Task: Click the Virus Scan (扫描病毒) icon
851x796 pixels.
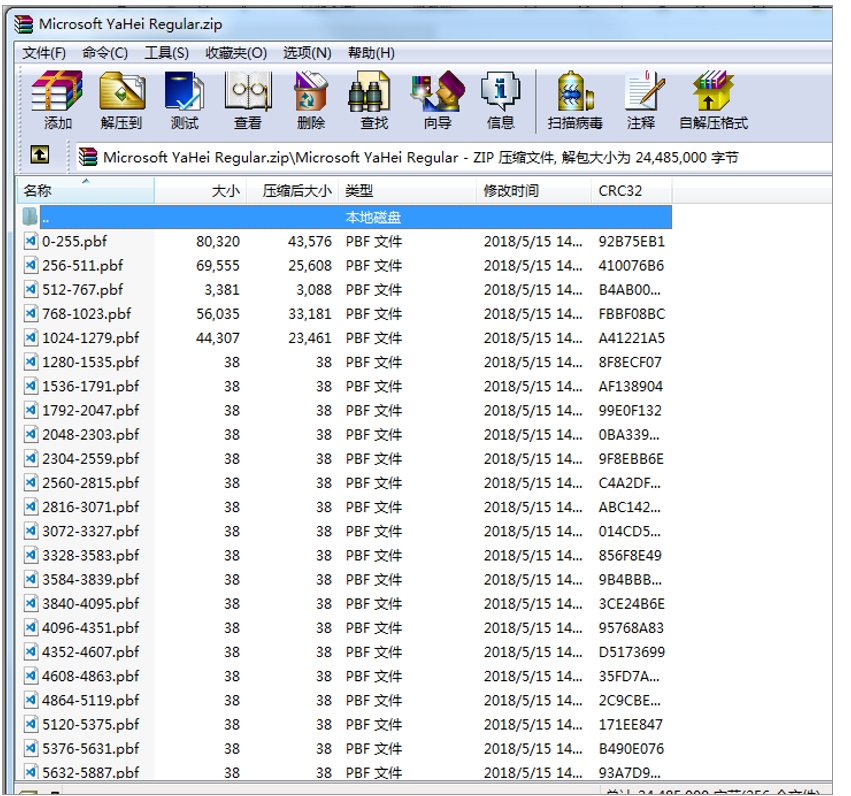Action: [x=575, y=100]
